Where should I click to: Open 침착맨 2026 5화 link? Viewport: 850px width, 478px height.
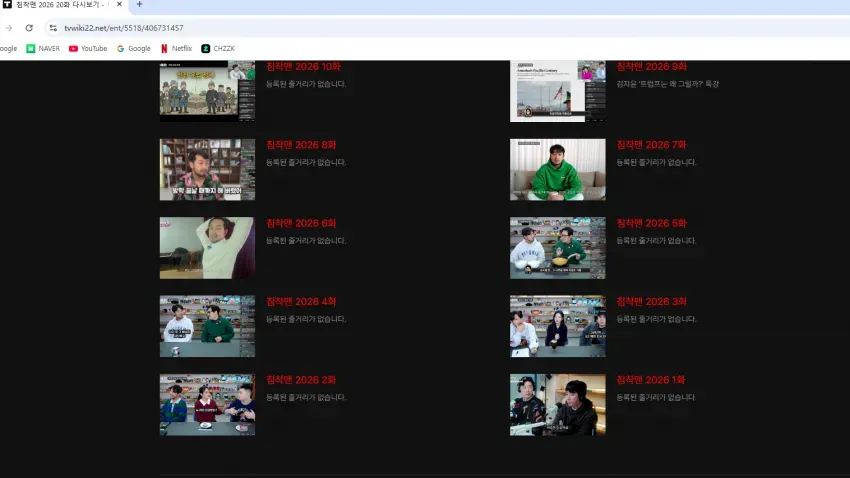[x=651, y=223]
